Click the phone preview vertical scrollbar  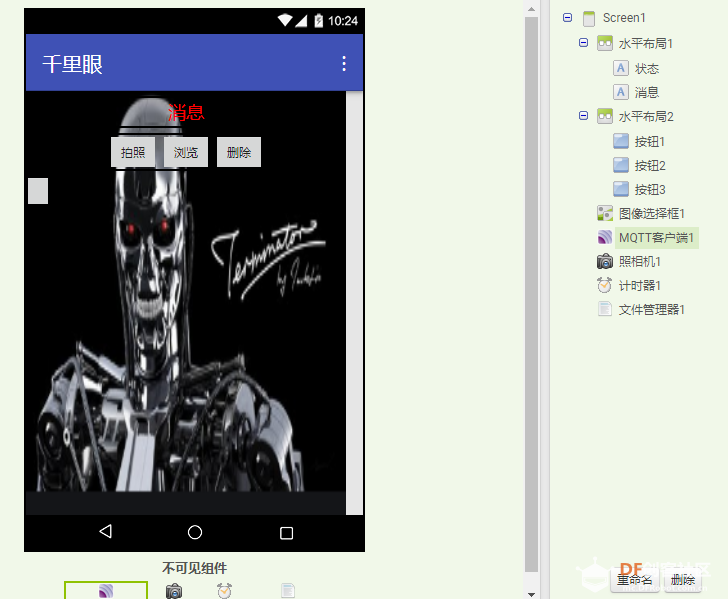(354, 303)
